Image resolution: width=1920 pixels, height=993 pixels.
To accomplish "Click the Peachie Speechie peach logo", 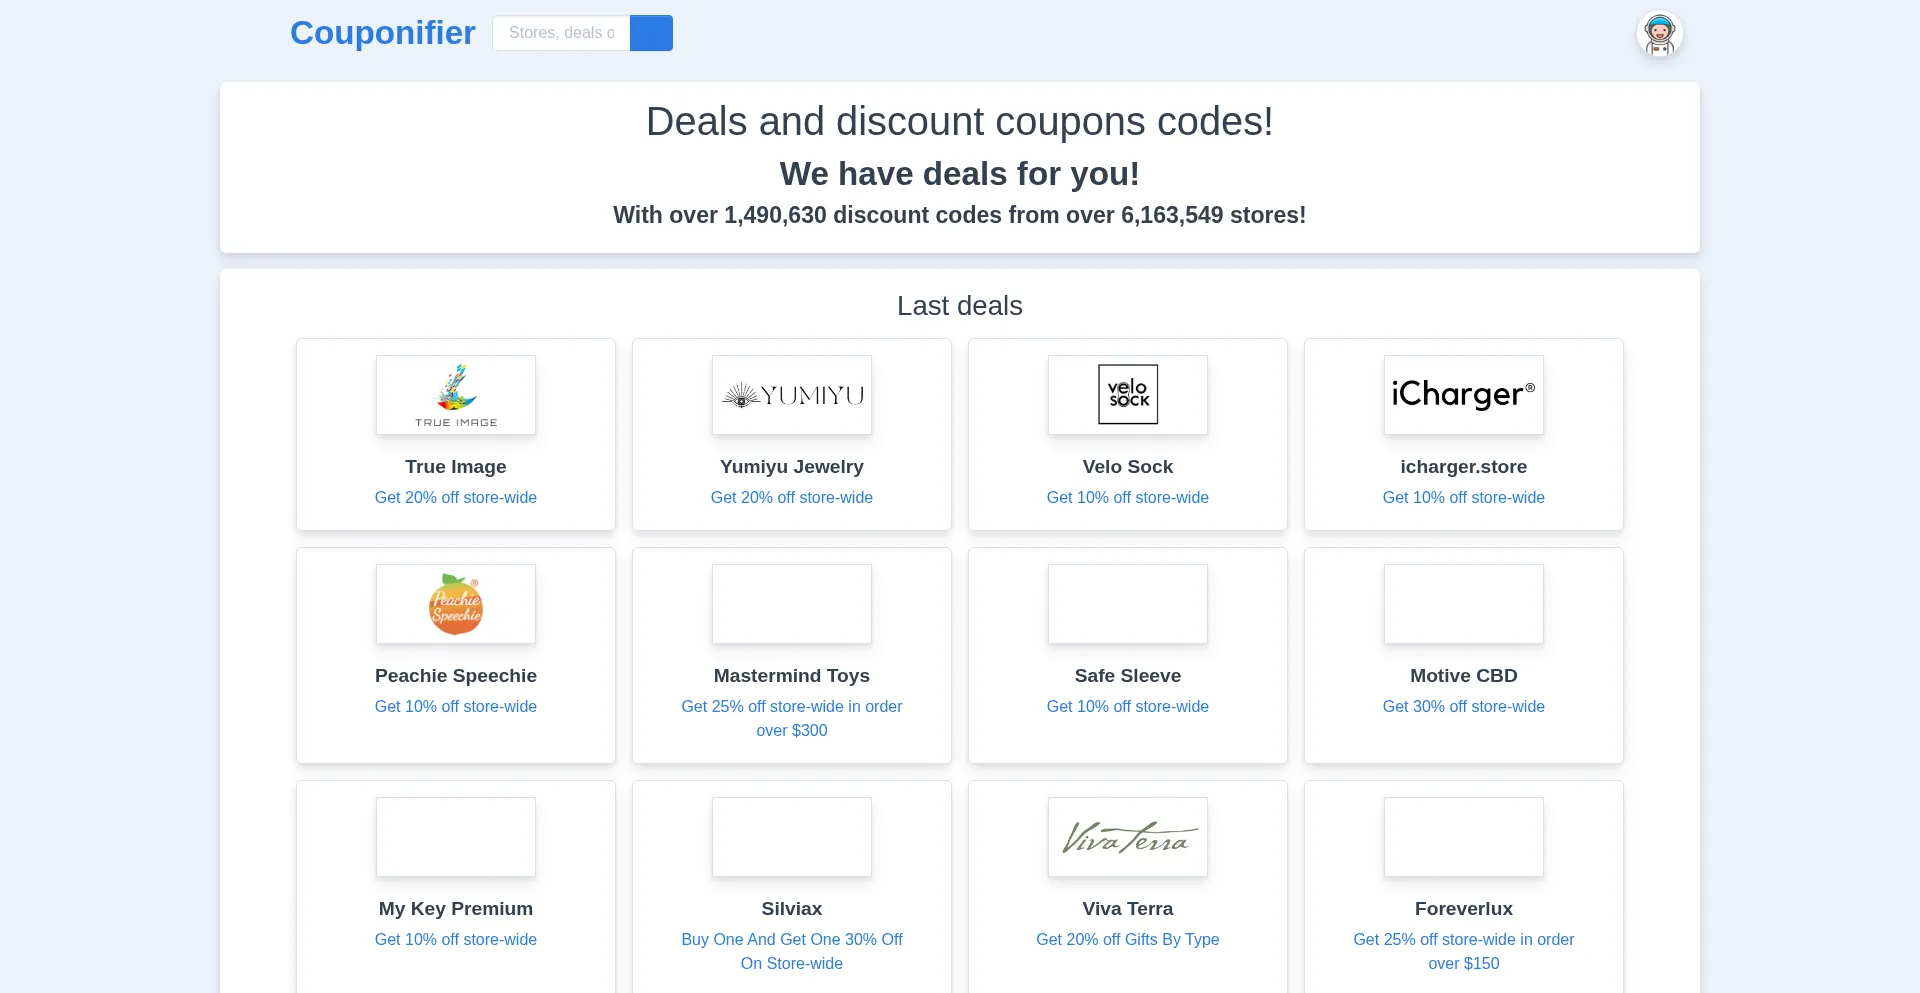I will pyautogui.click(x=456, y=604).
